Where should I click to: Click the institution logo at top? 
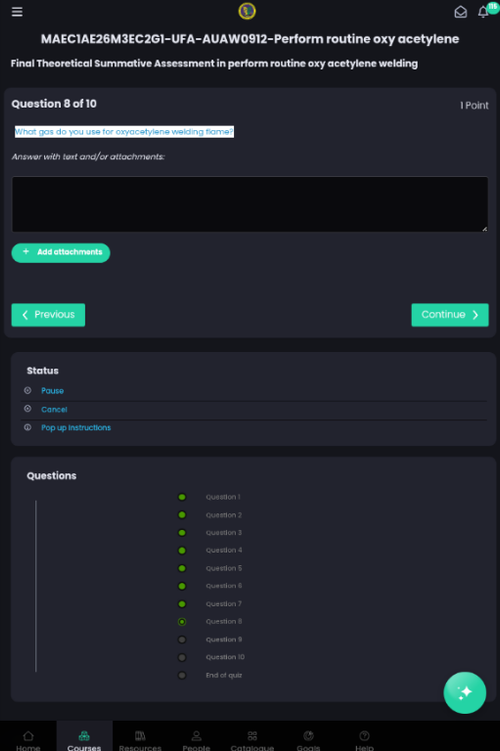(247, 11)
